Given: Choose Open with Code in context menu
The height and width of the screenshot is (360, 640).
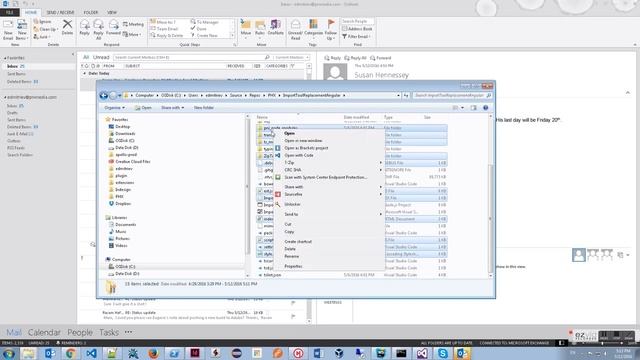Looking at the screenshot, I should (x=299, y=156).
